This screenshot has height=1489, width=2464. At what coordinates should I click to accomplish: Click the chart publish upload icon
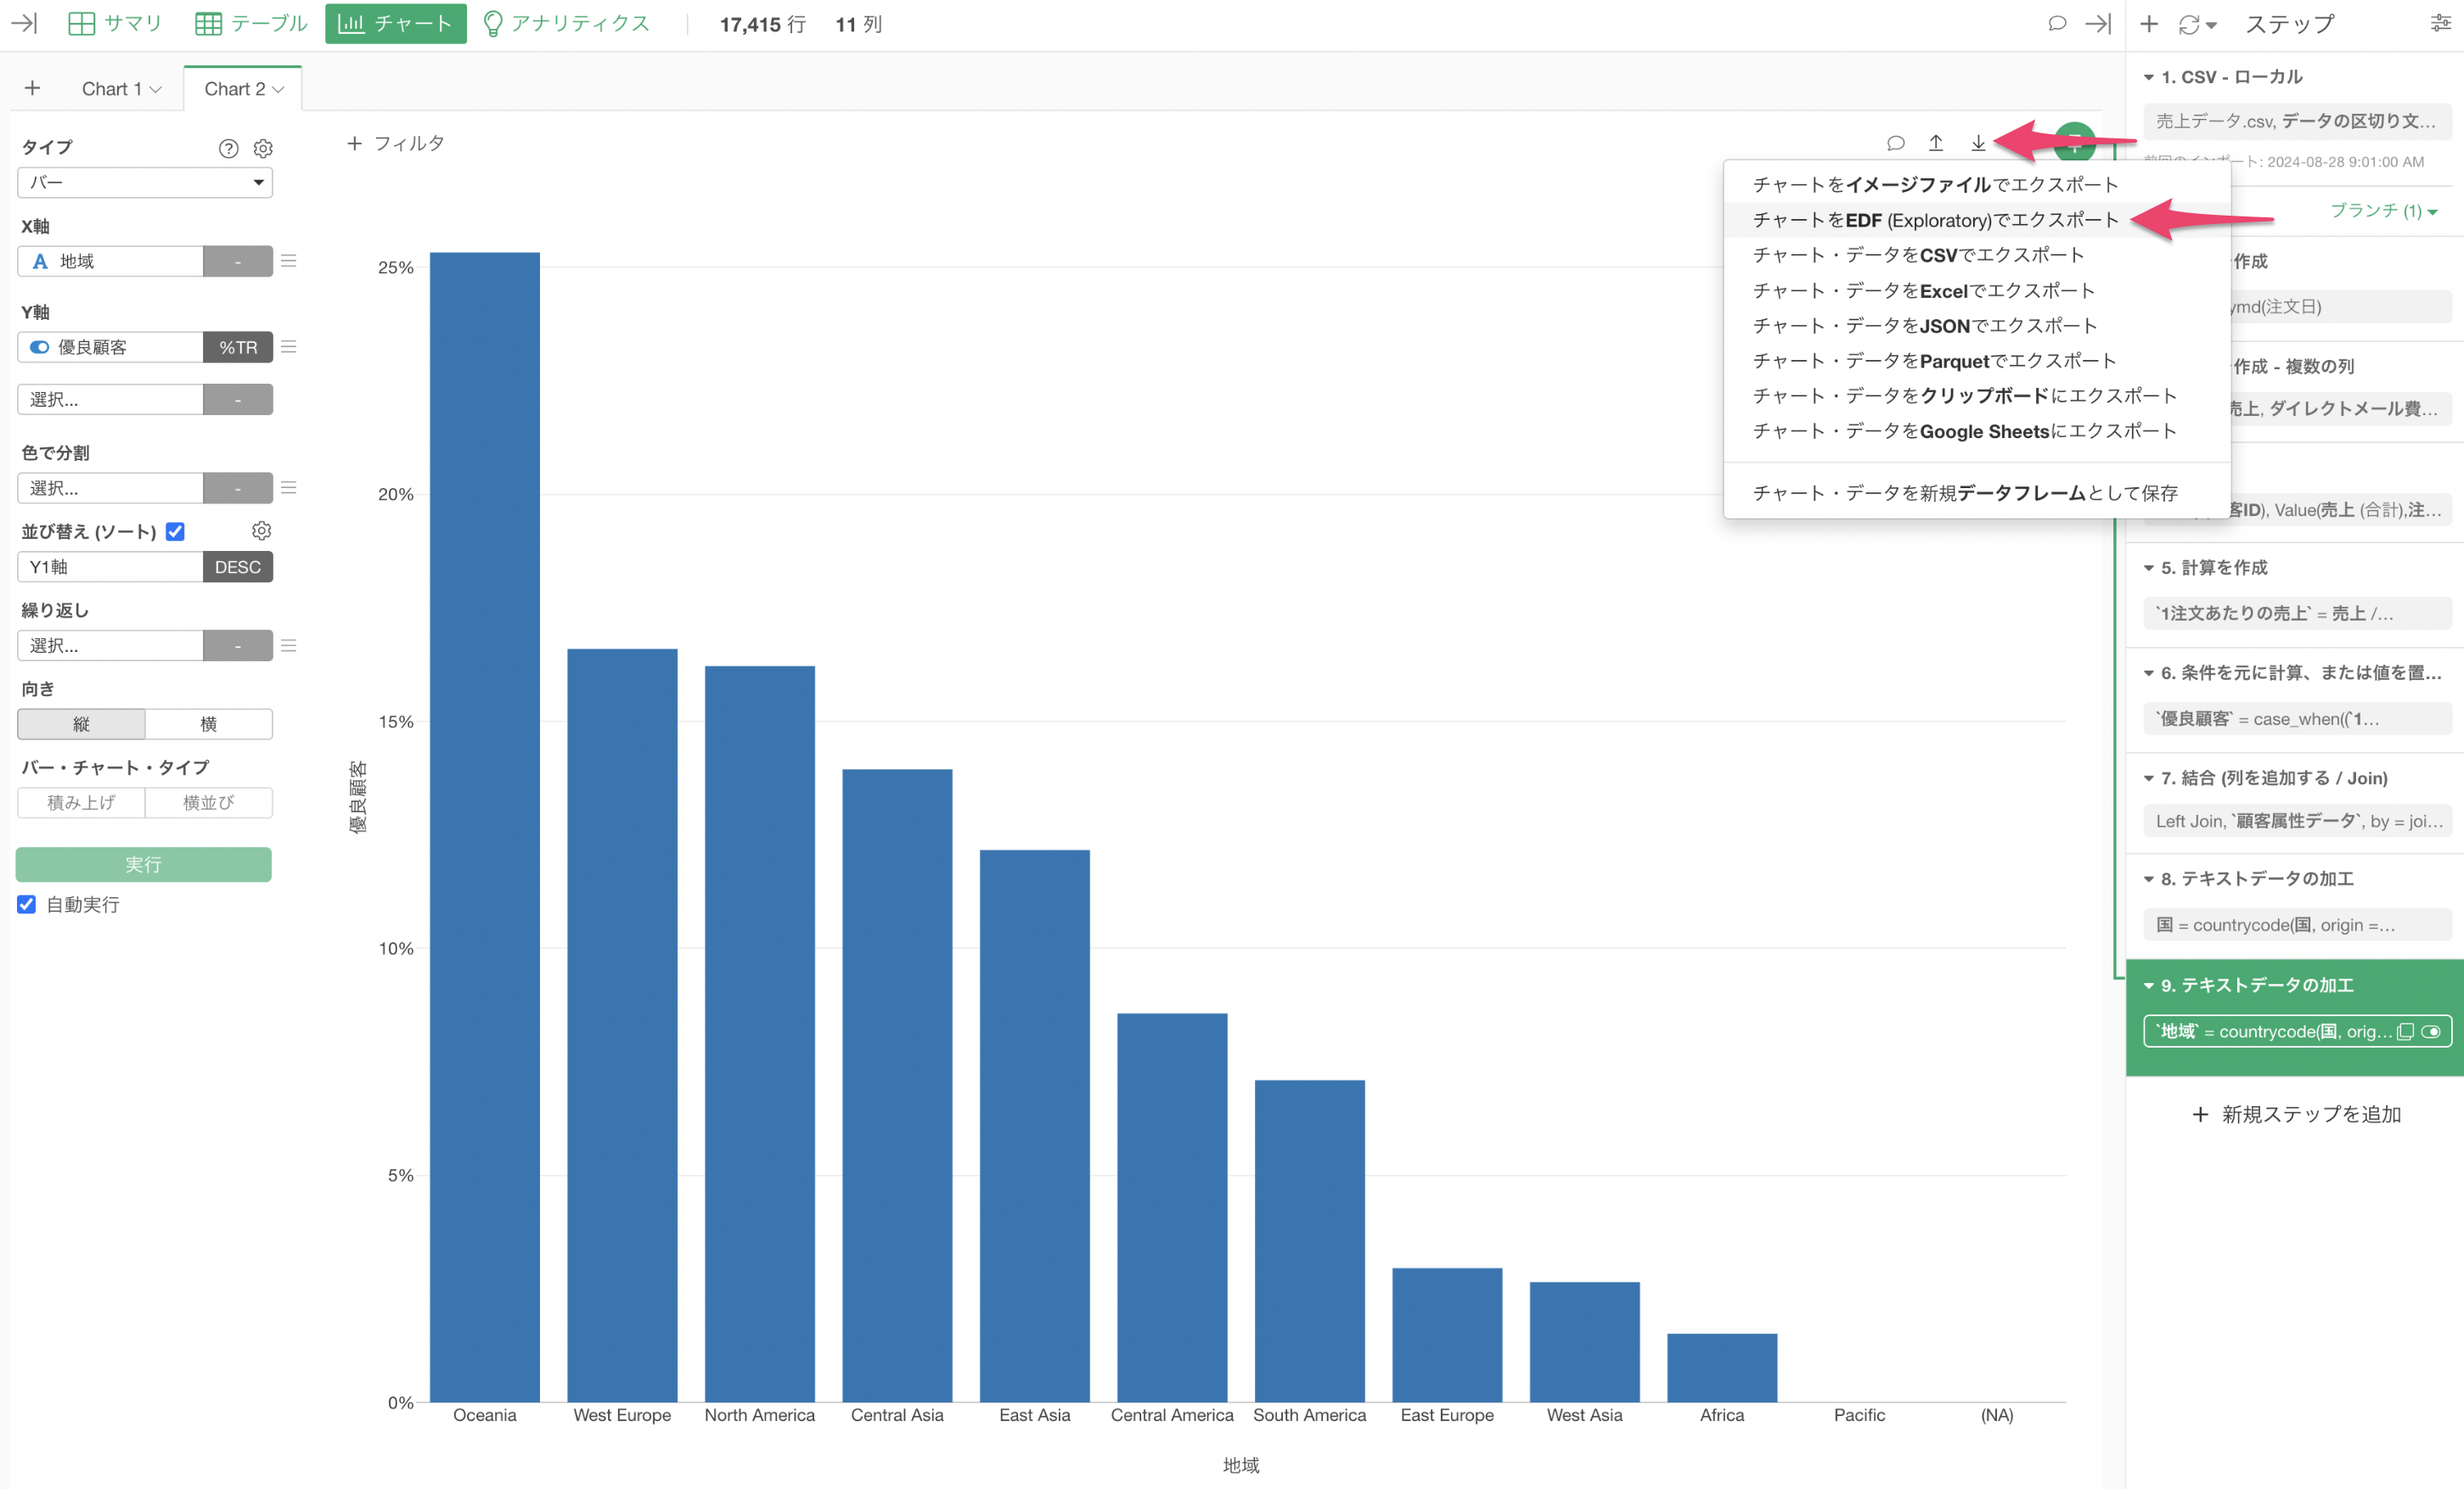1936,143
